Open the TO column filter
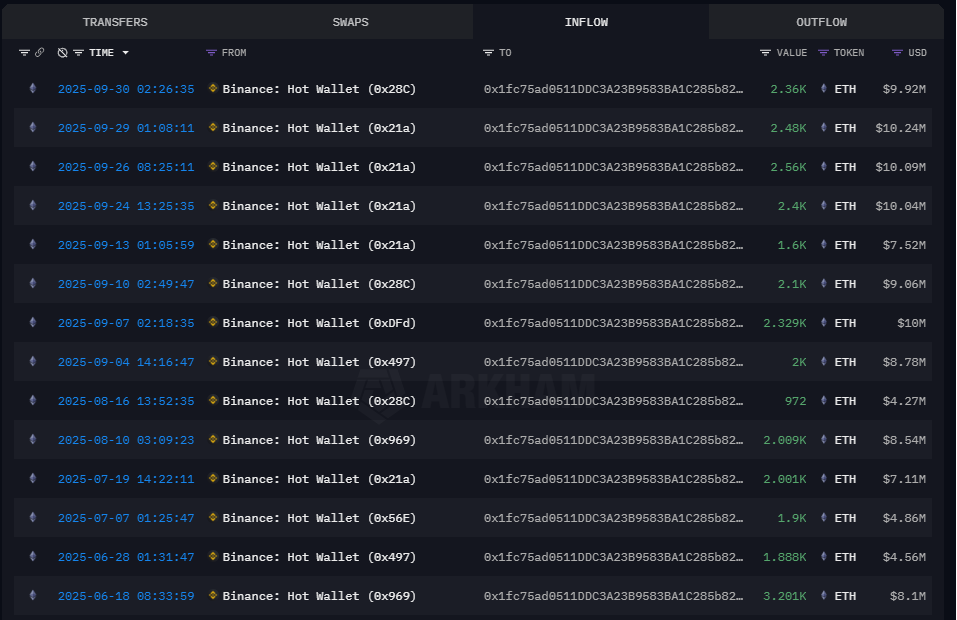Image resolution: width=957 pixels, height=620 pixels. pyautogui.click(x=488, y=53)
